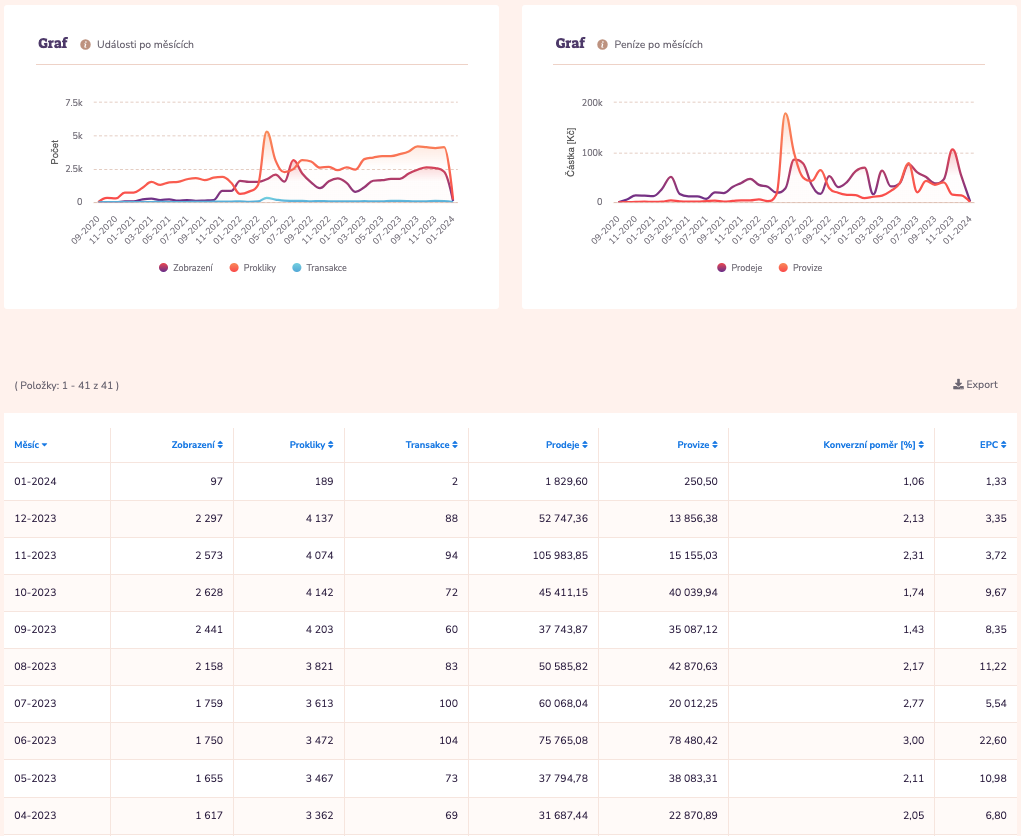Toggle Prodeje series in money chart
Screen dimensions: 1021x836
coord(740,268)
